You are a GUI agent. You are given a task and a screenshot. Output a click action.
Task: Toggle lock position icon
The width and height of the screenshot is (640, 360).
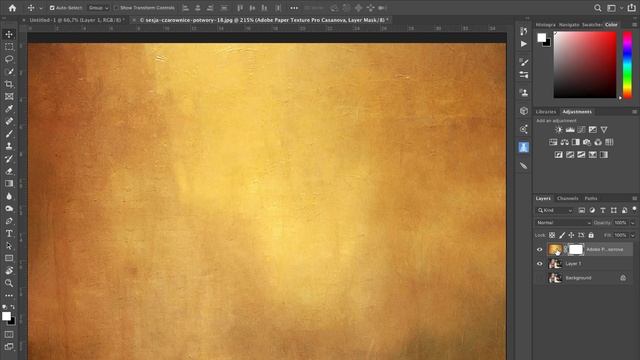pyautogui.click(x=571, y=235)
